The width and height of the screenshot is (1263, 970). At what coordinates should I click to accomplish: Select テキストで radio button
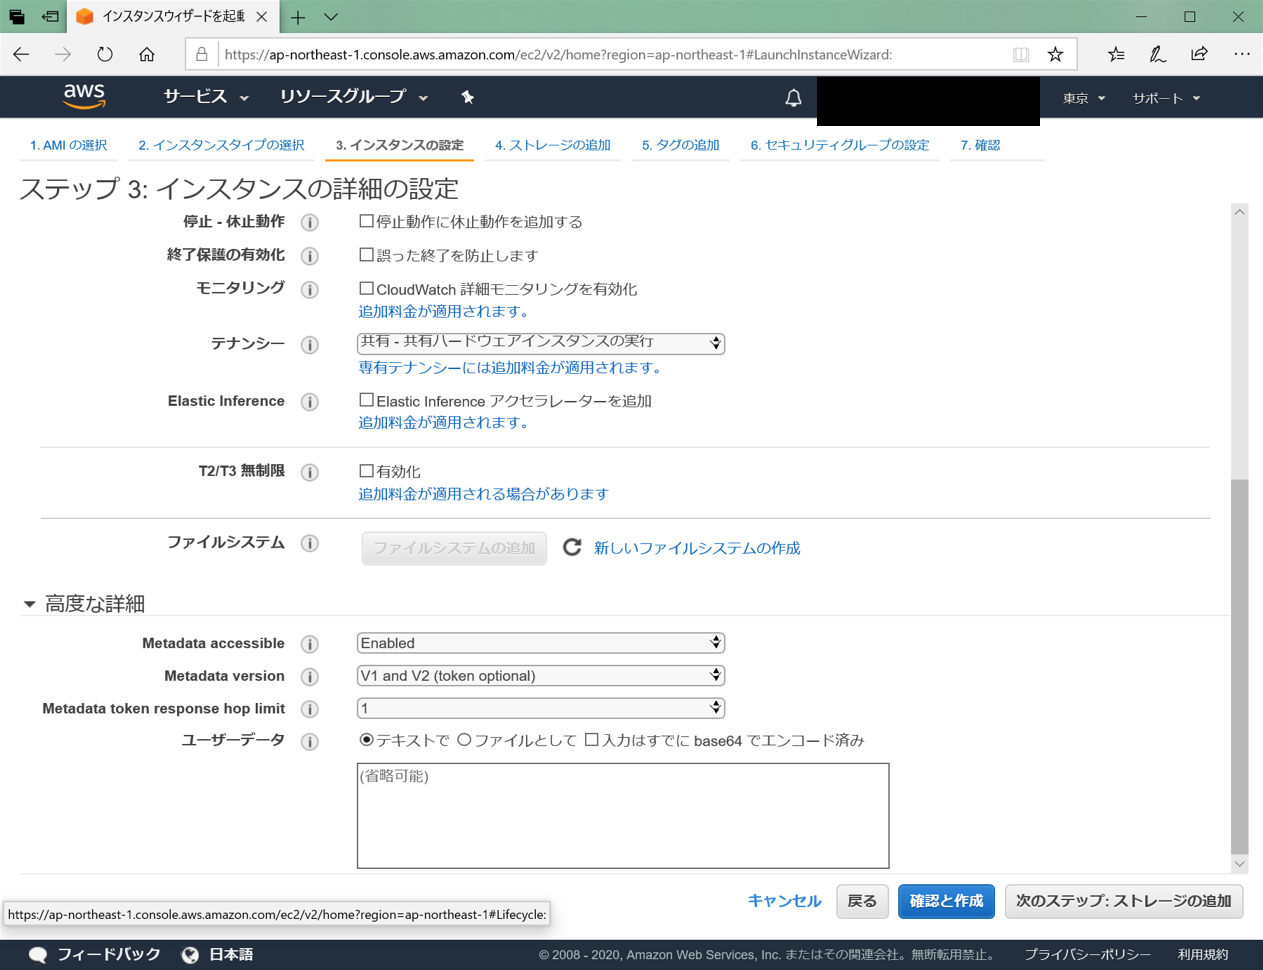tap(366, 740)
